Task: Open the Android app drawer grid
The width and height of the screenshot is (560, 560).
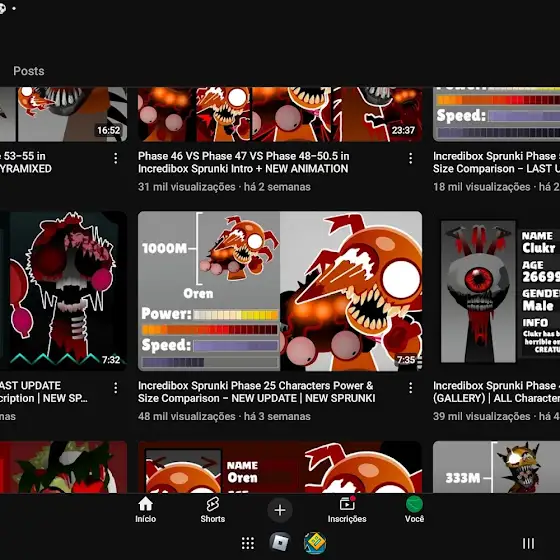Action: point(248,543)
